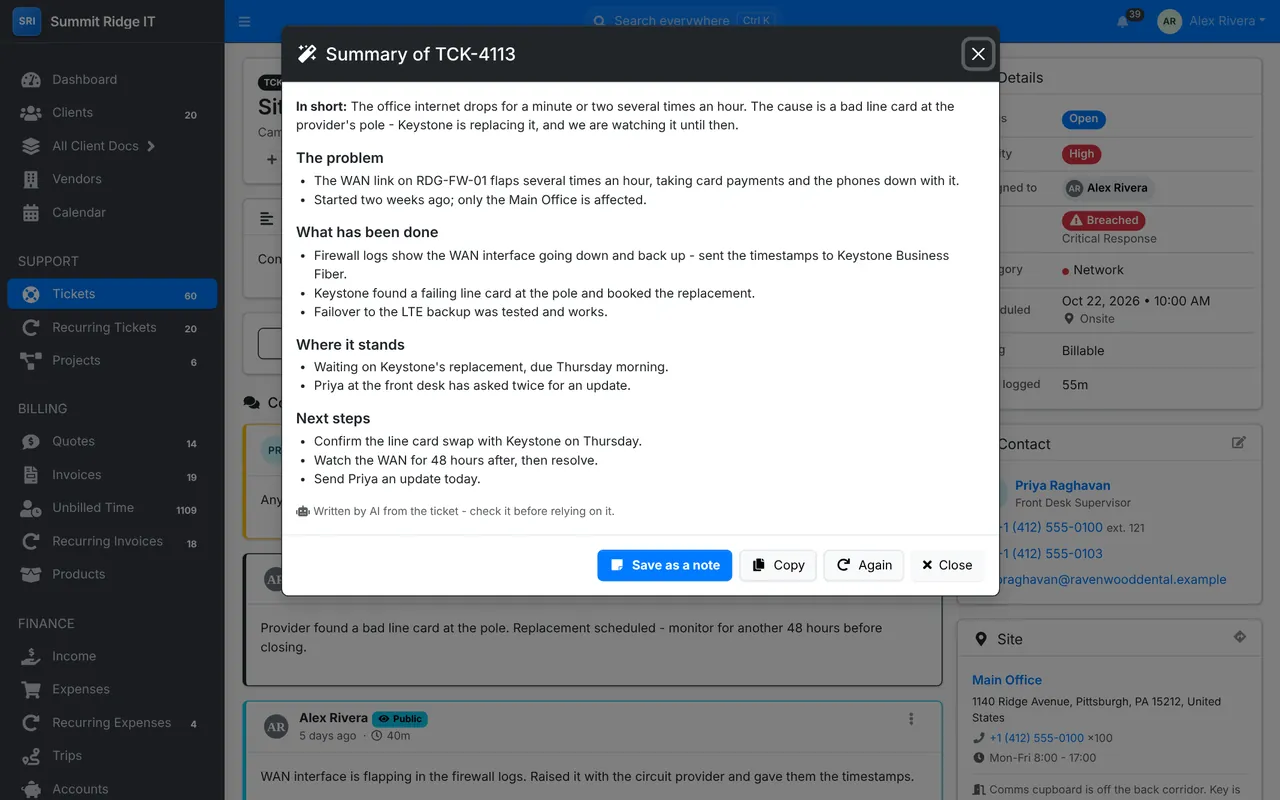Open the Trips sidebar item
Image resolution: width=1280 pixels, height=800 pixels.
click(112, 756)
